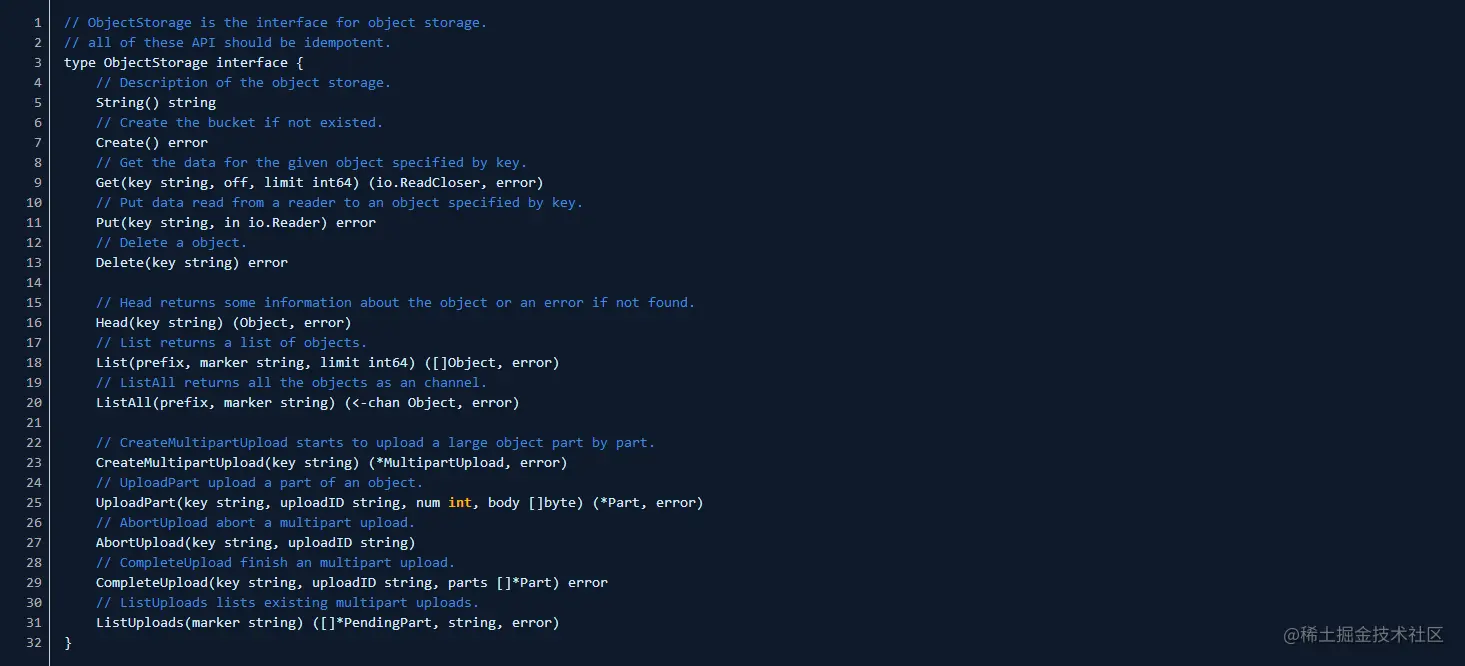The image size is (1465, 666).
Task: Click the String() method declaration
Action: click(155, 102)
